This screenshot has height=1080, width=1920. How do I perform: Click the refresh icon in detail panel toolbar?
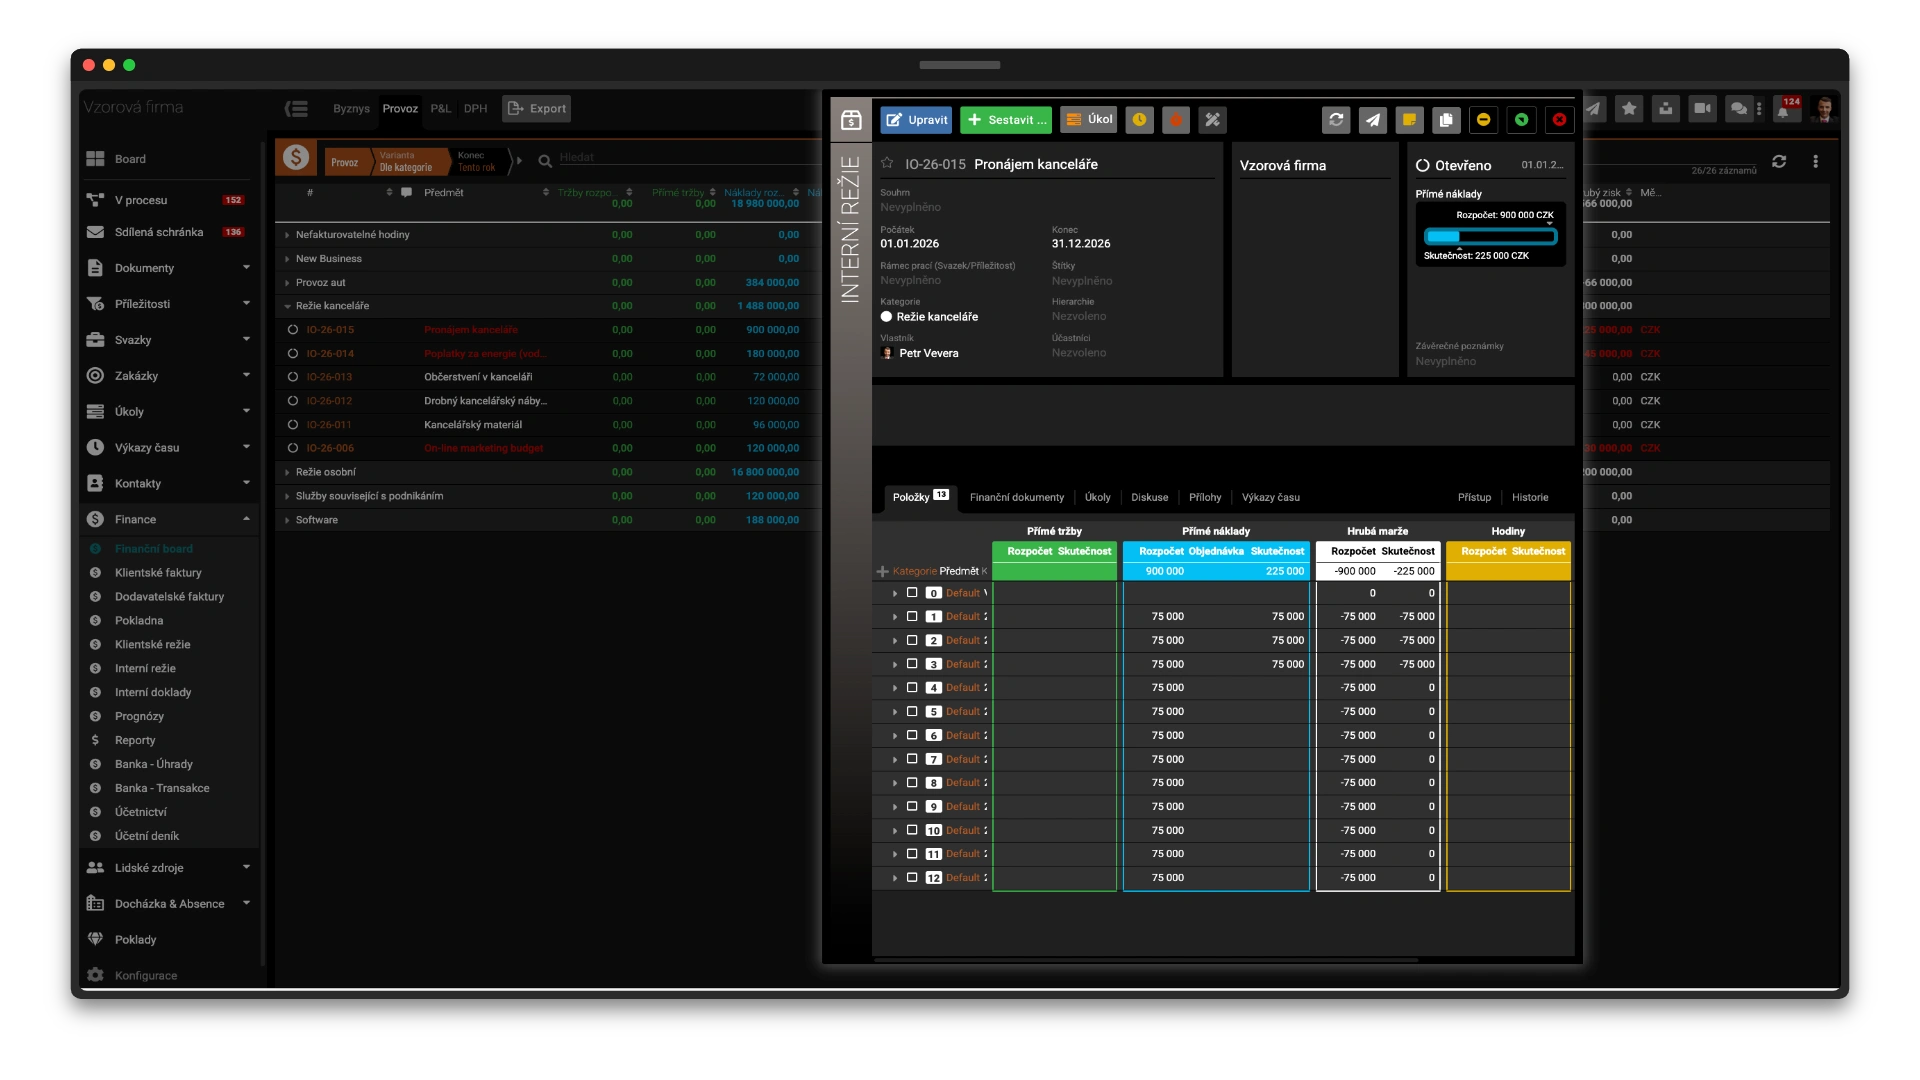click(x=1335, y=120)
